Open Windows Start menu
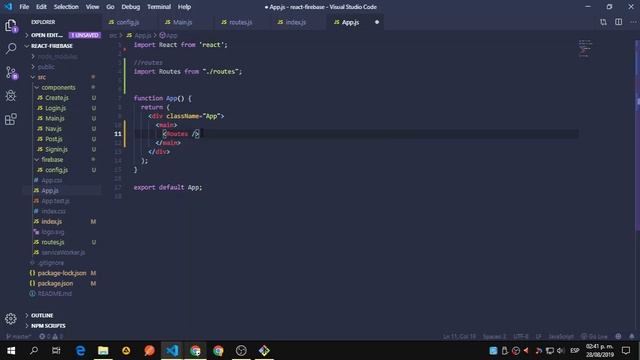The height and width of the screenshot is (360, 640). click(x=11, y=350)
